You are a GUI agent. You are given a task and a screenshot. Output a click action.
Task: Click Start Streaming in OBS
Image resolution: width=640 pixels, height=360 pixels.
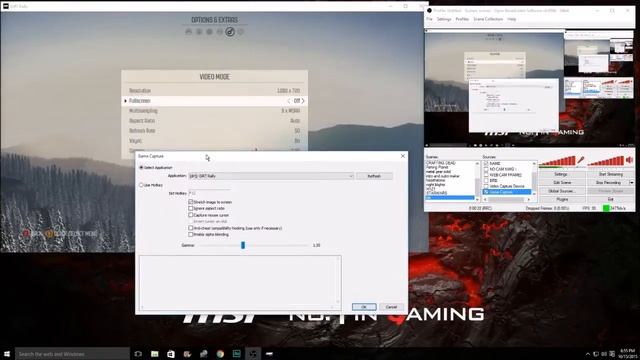tap(610, 174)
